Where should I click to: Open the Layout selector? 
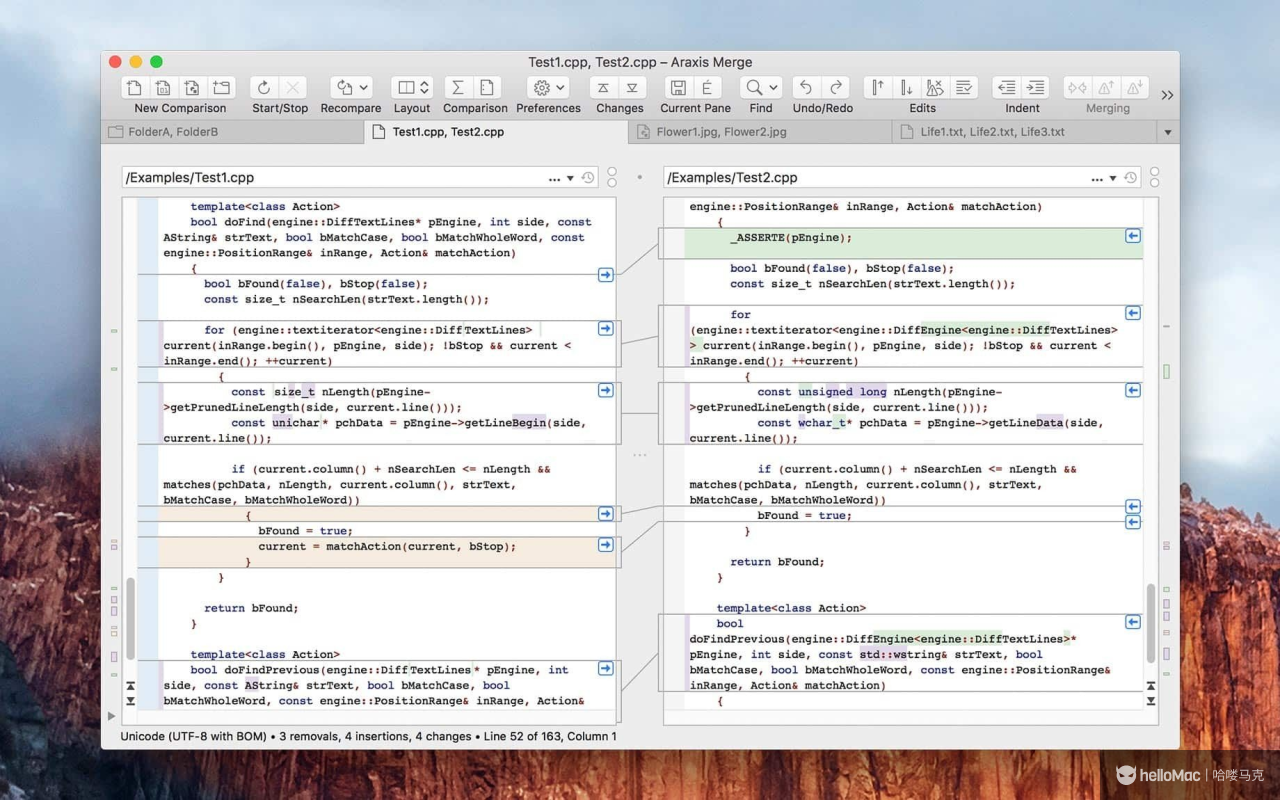pos(411,88)
